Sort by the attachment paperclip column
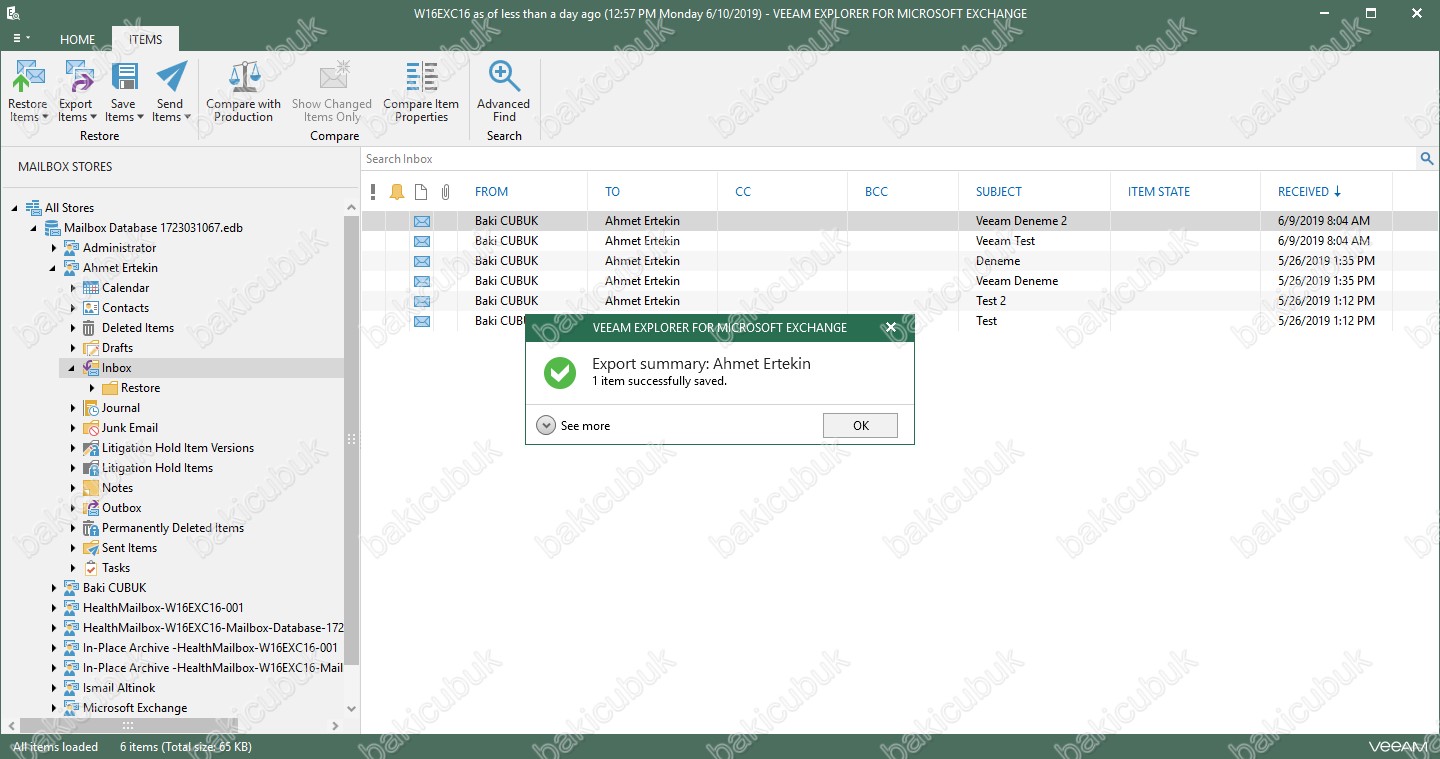The image size is (1440, 759). point(446,192)
